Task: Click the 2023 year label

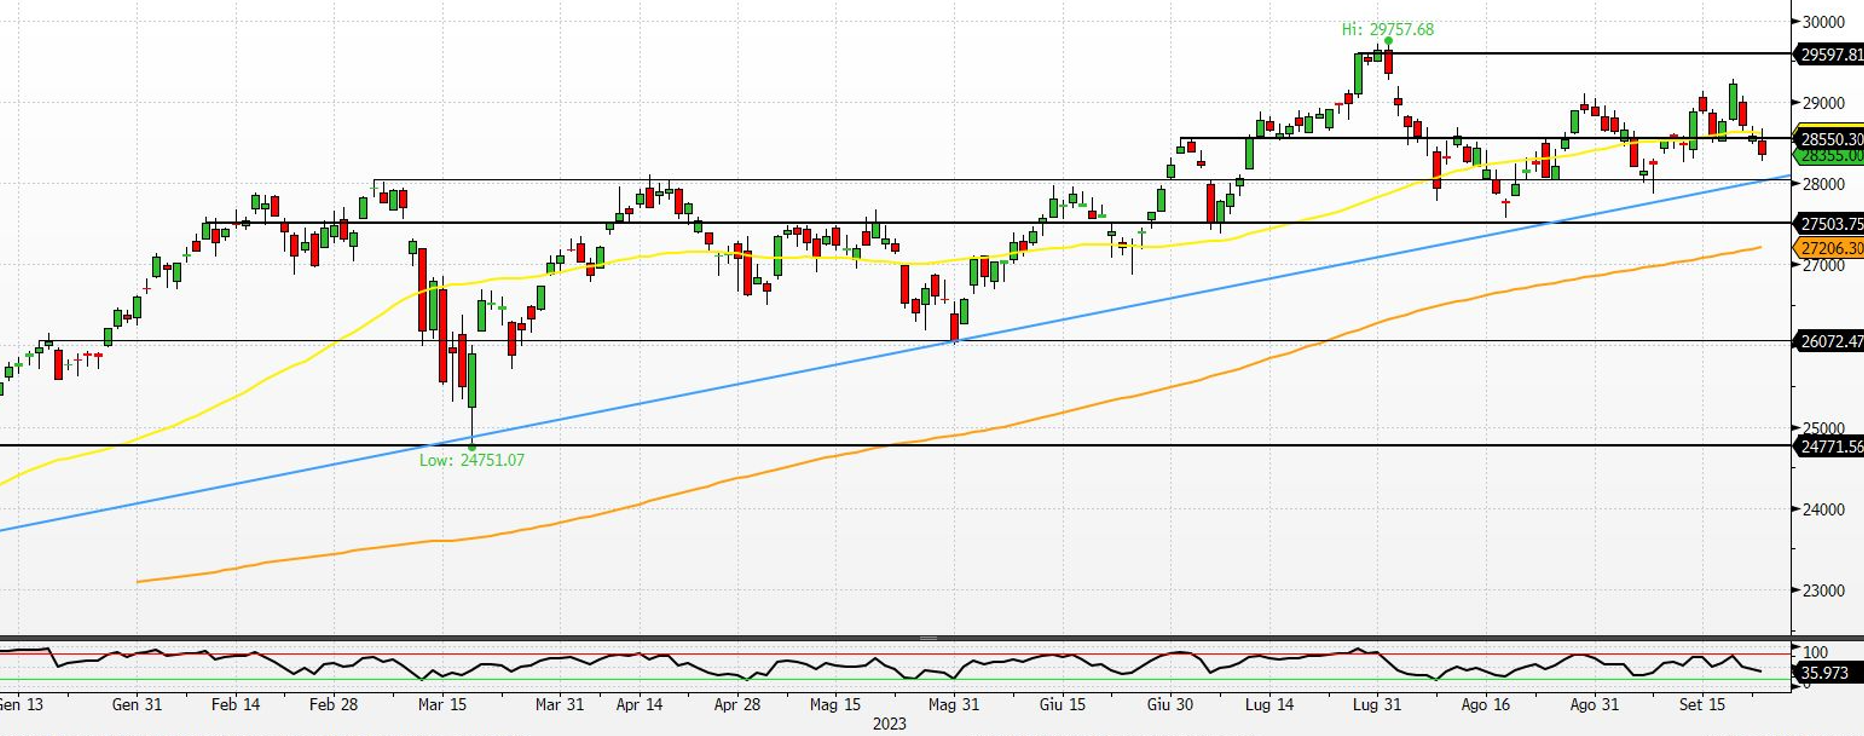Action: 889,723
